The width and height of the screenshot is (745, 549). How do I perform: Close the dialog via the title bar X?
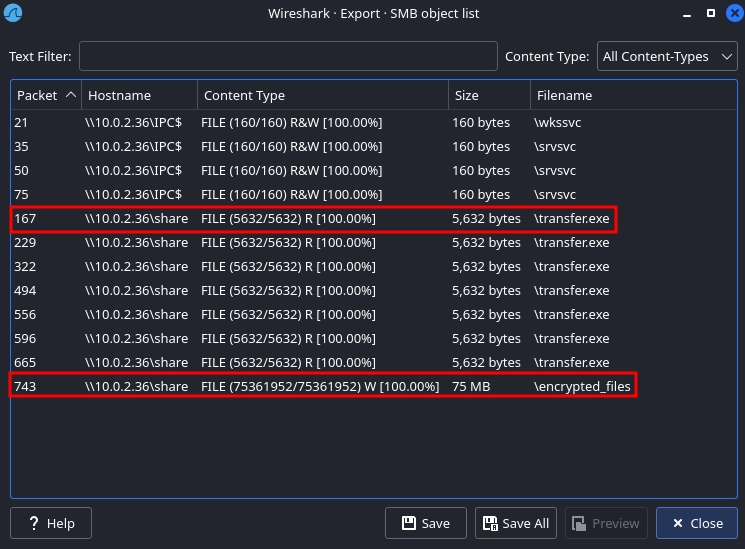pos(731,14)
